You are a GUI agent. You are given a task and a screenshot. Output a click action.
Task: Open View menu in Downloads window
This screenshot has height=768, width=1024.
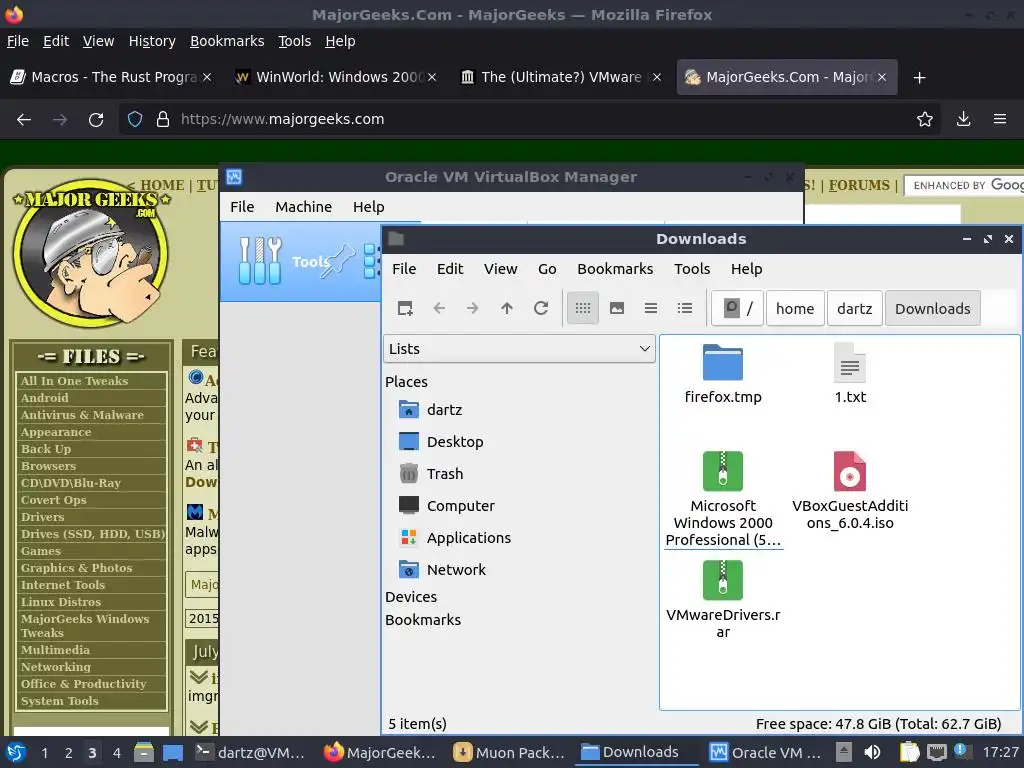500,269
